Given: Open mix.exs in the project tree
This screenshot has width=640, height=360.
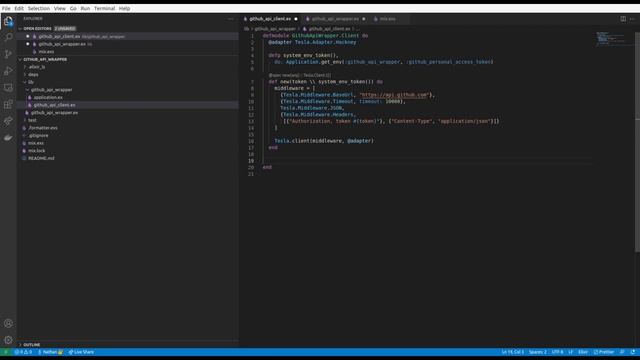Looking at the screenshot, I should [36, 143].
